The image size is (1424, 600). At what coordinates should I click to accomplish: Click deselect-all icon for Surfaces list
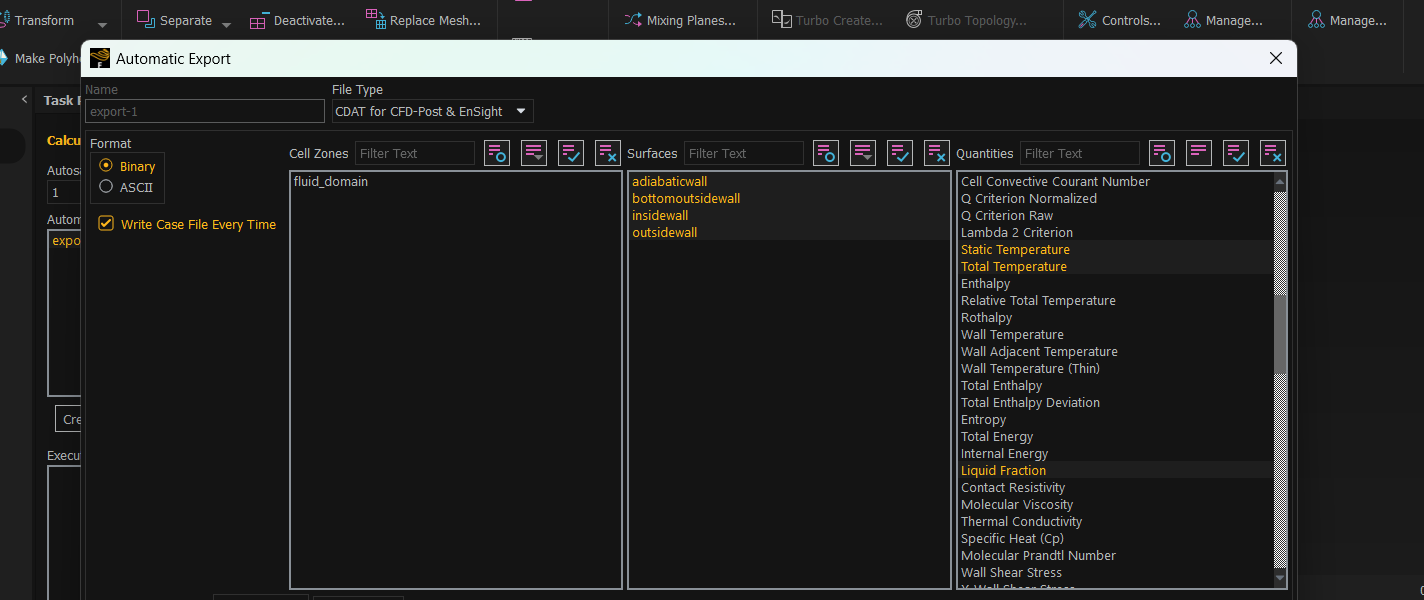tap(937, 153)
